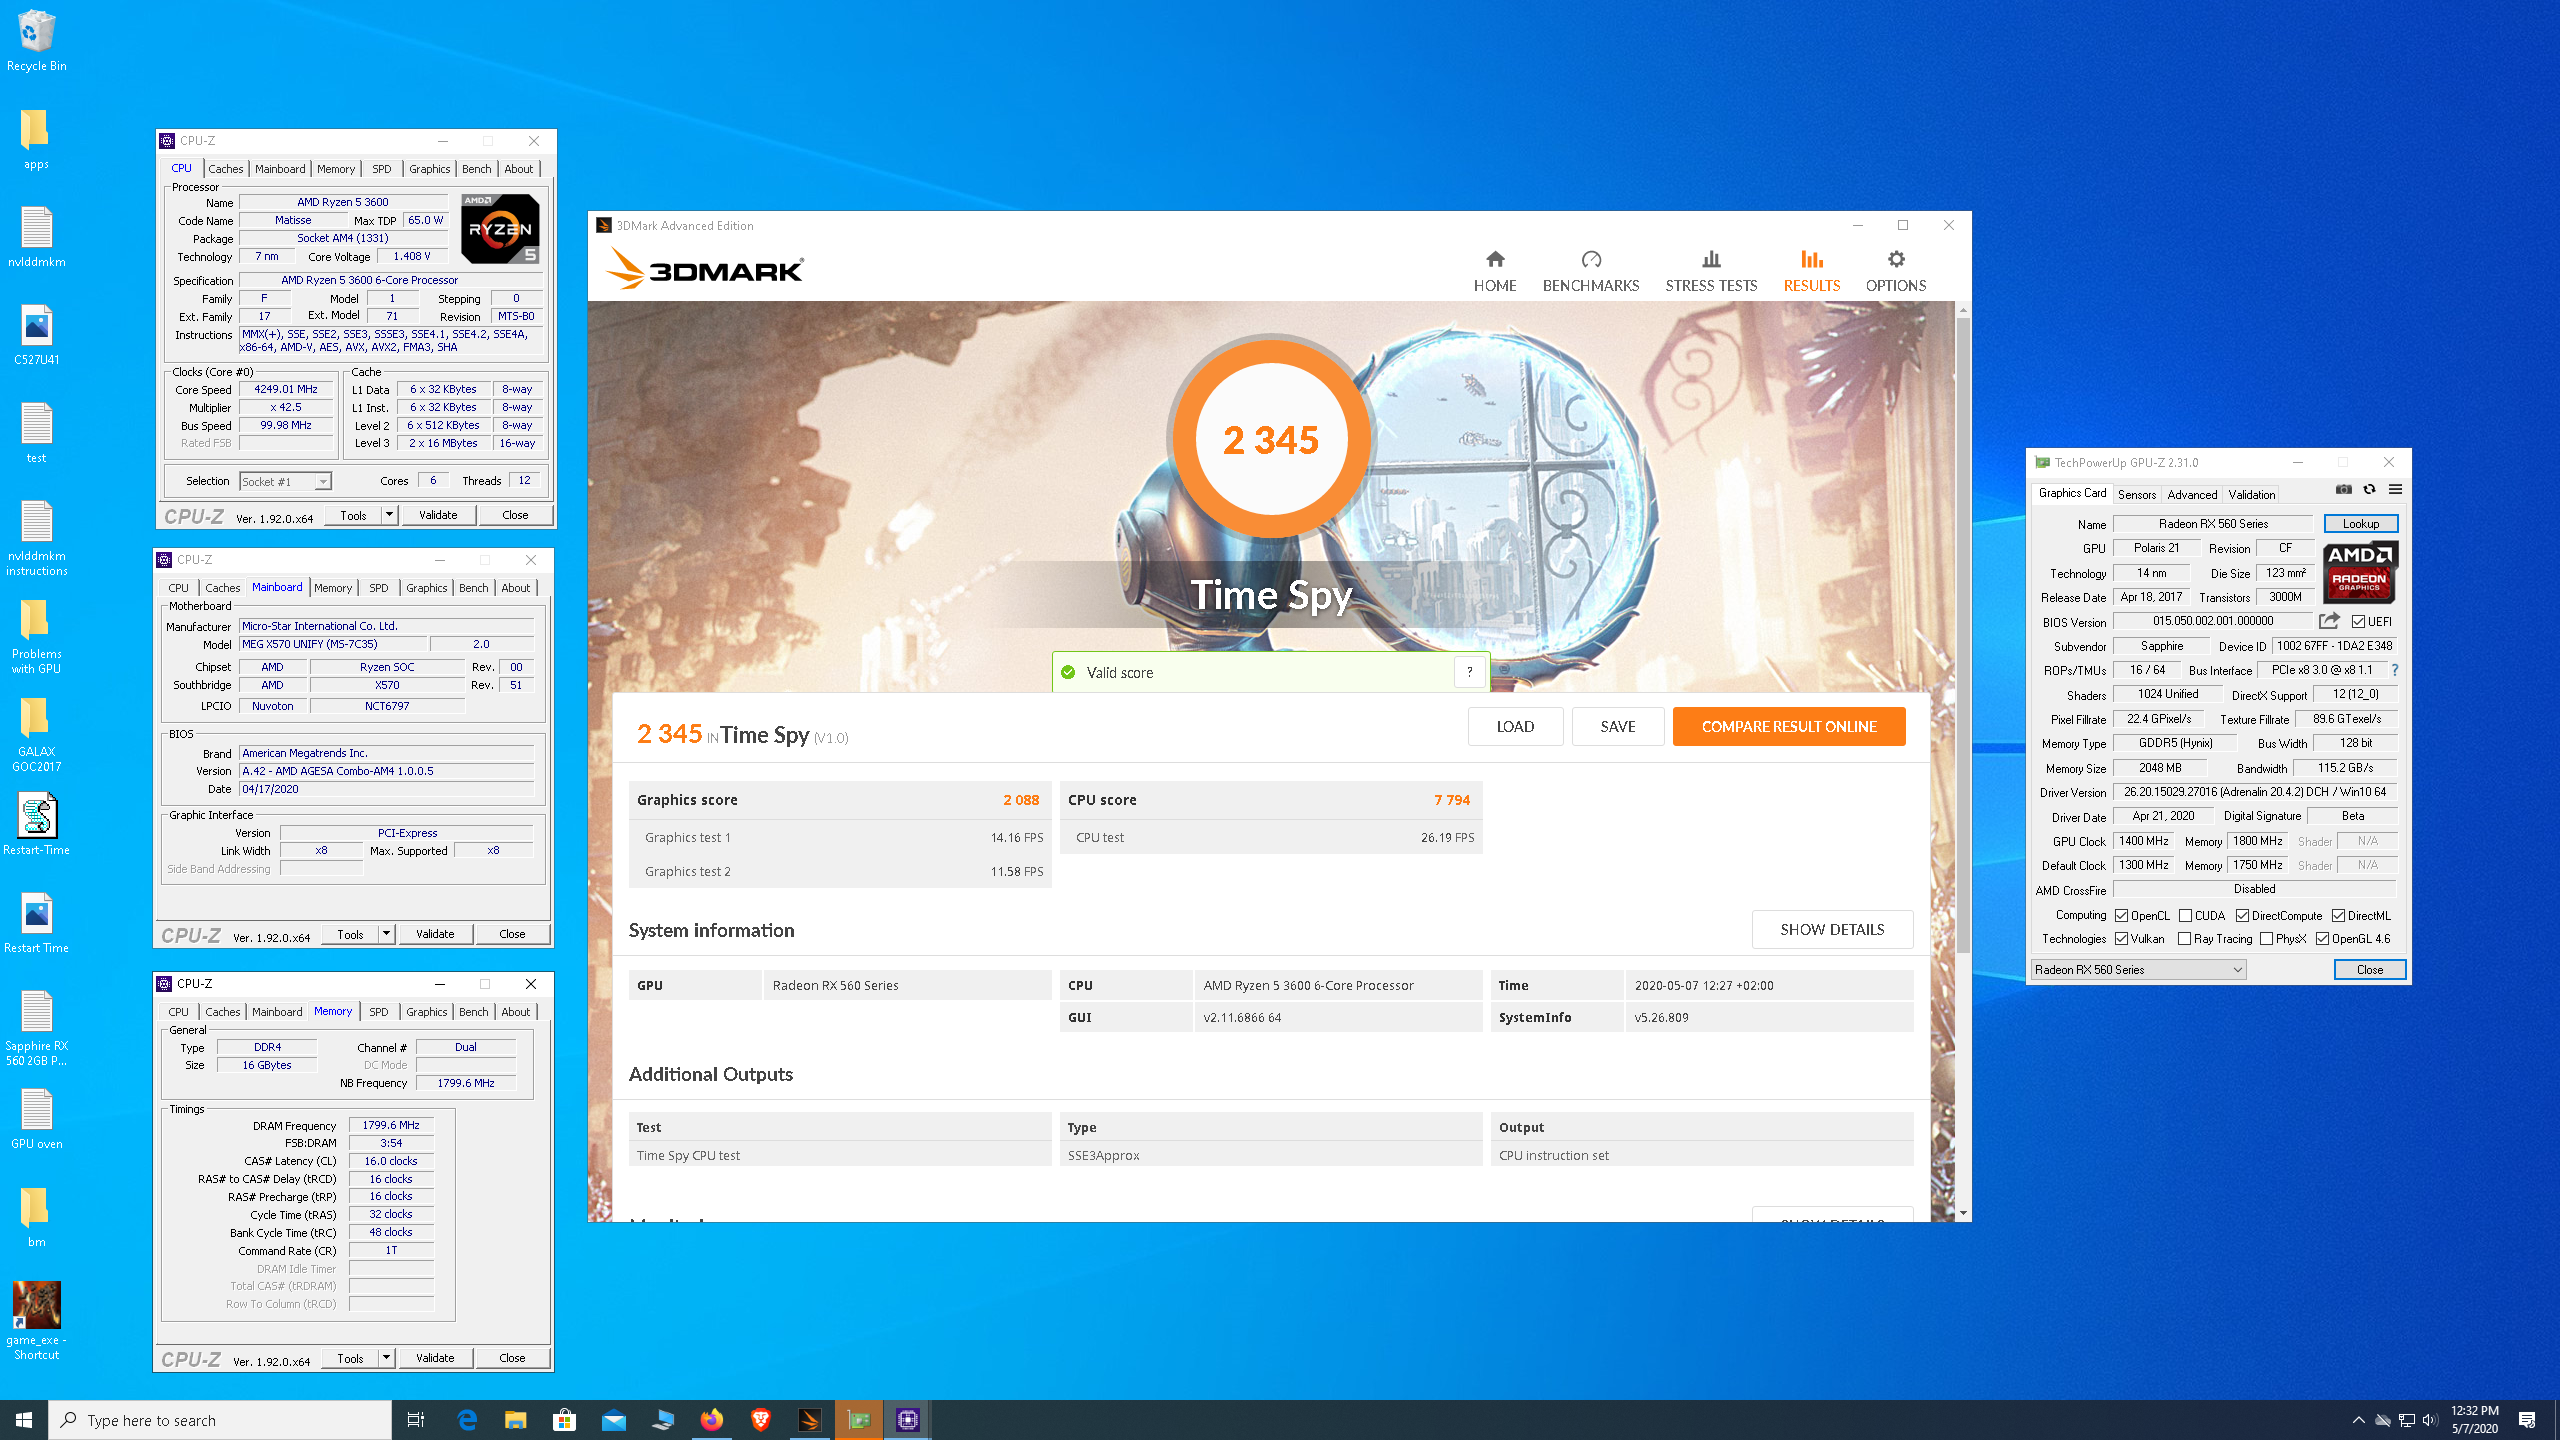Open Bench tab in the top CPU-Z window

coord(476,169)
